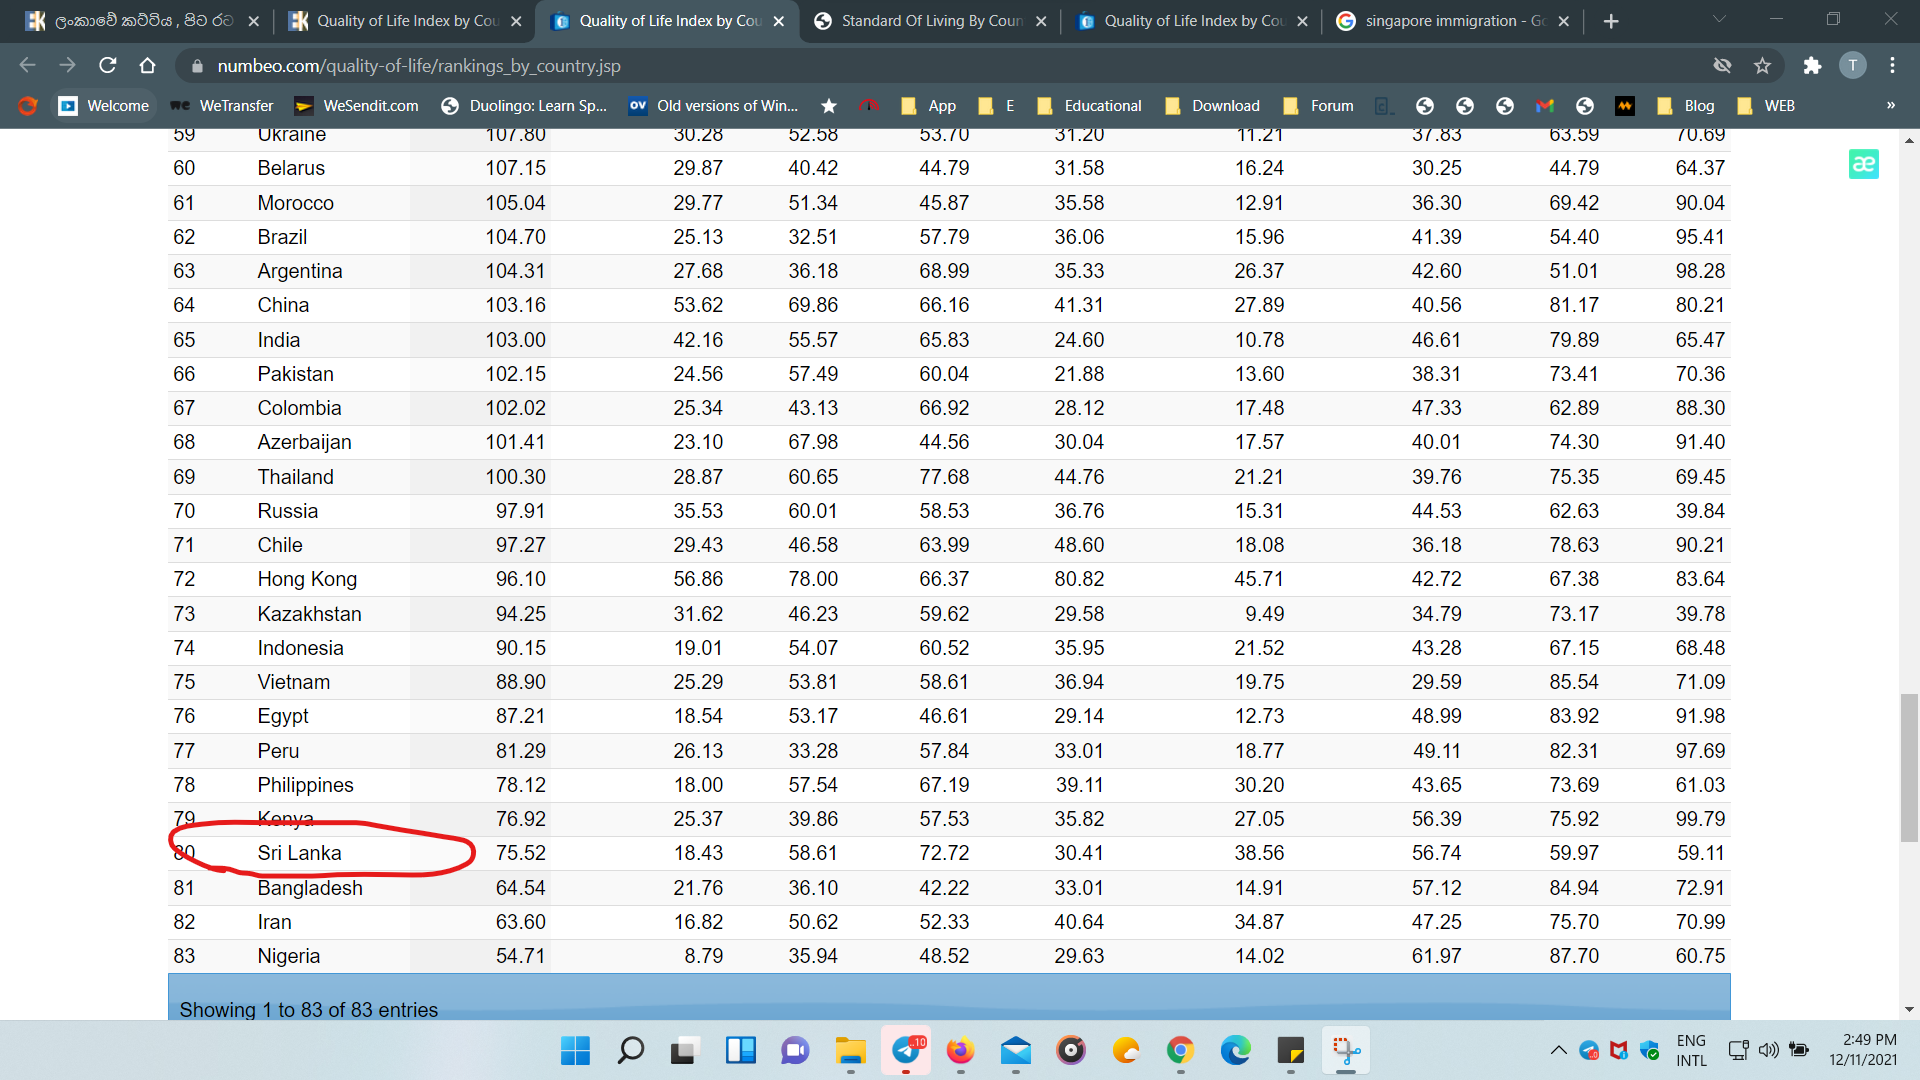Expand the Educational bookmarks folder
The width and height of the screenshot is (1920, 1080).
(x=1089, y=106)
